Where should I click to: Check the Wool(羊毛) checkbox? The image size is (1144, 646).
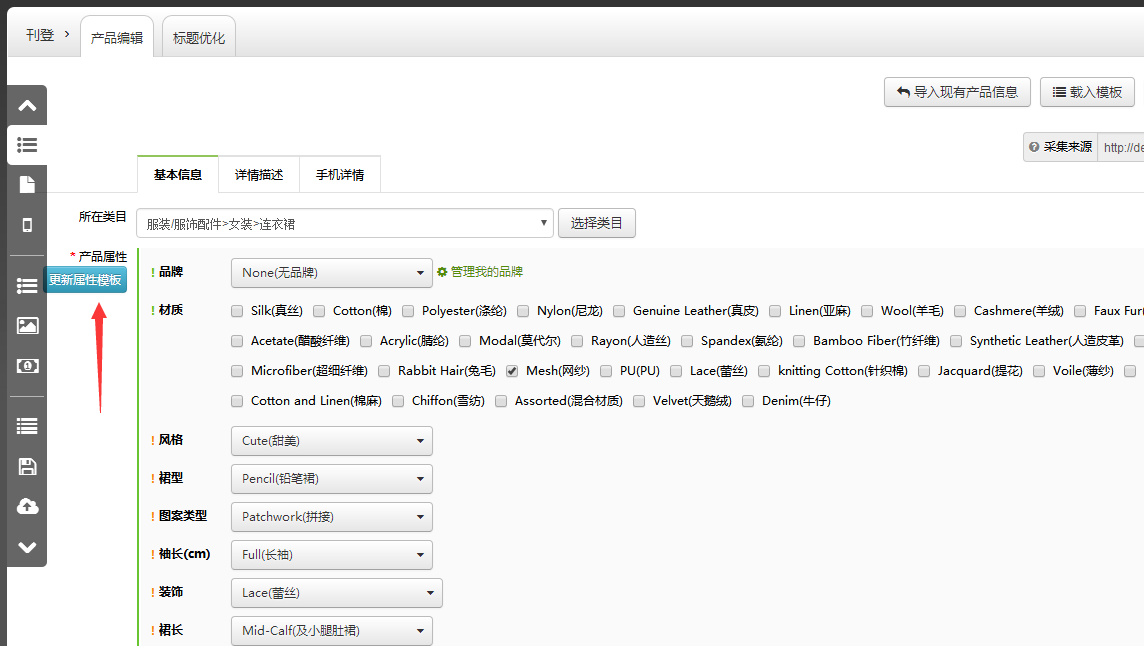(867, 311)
